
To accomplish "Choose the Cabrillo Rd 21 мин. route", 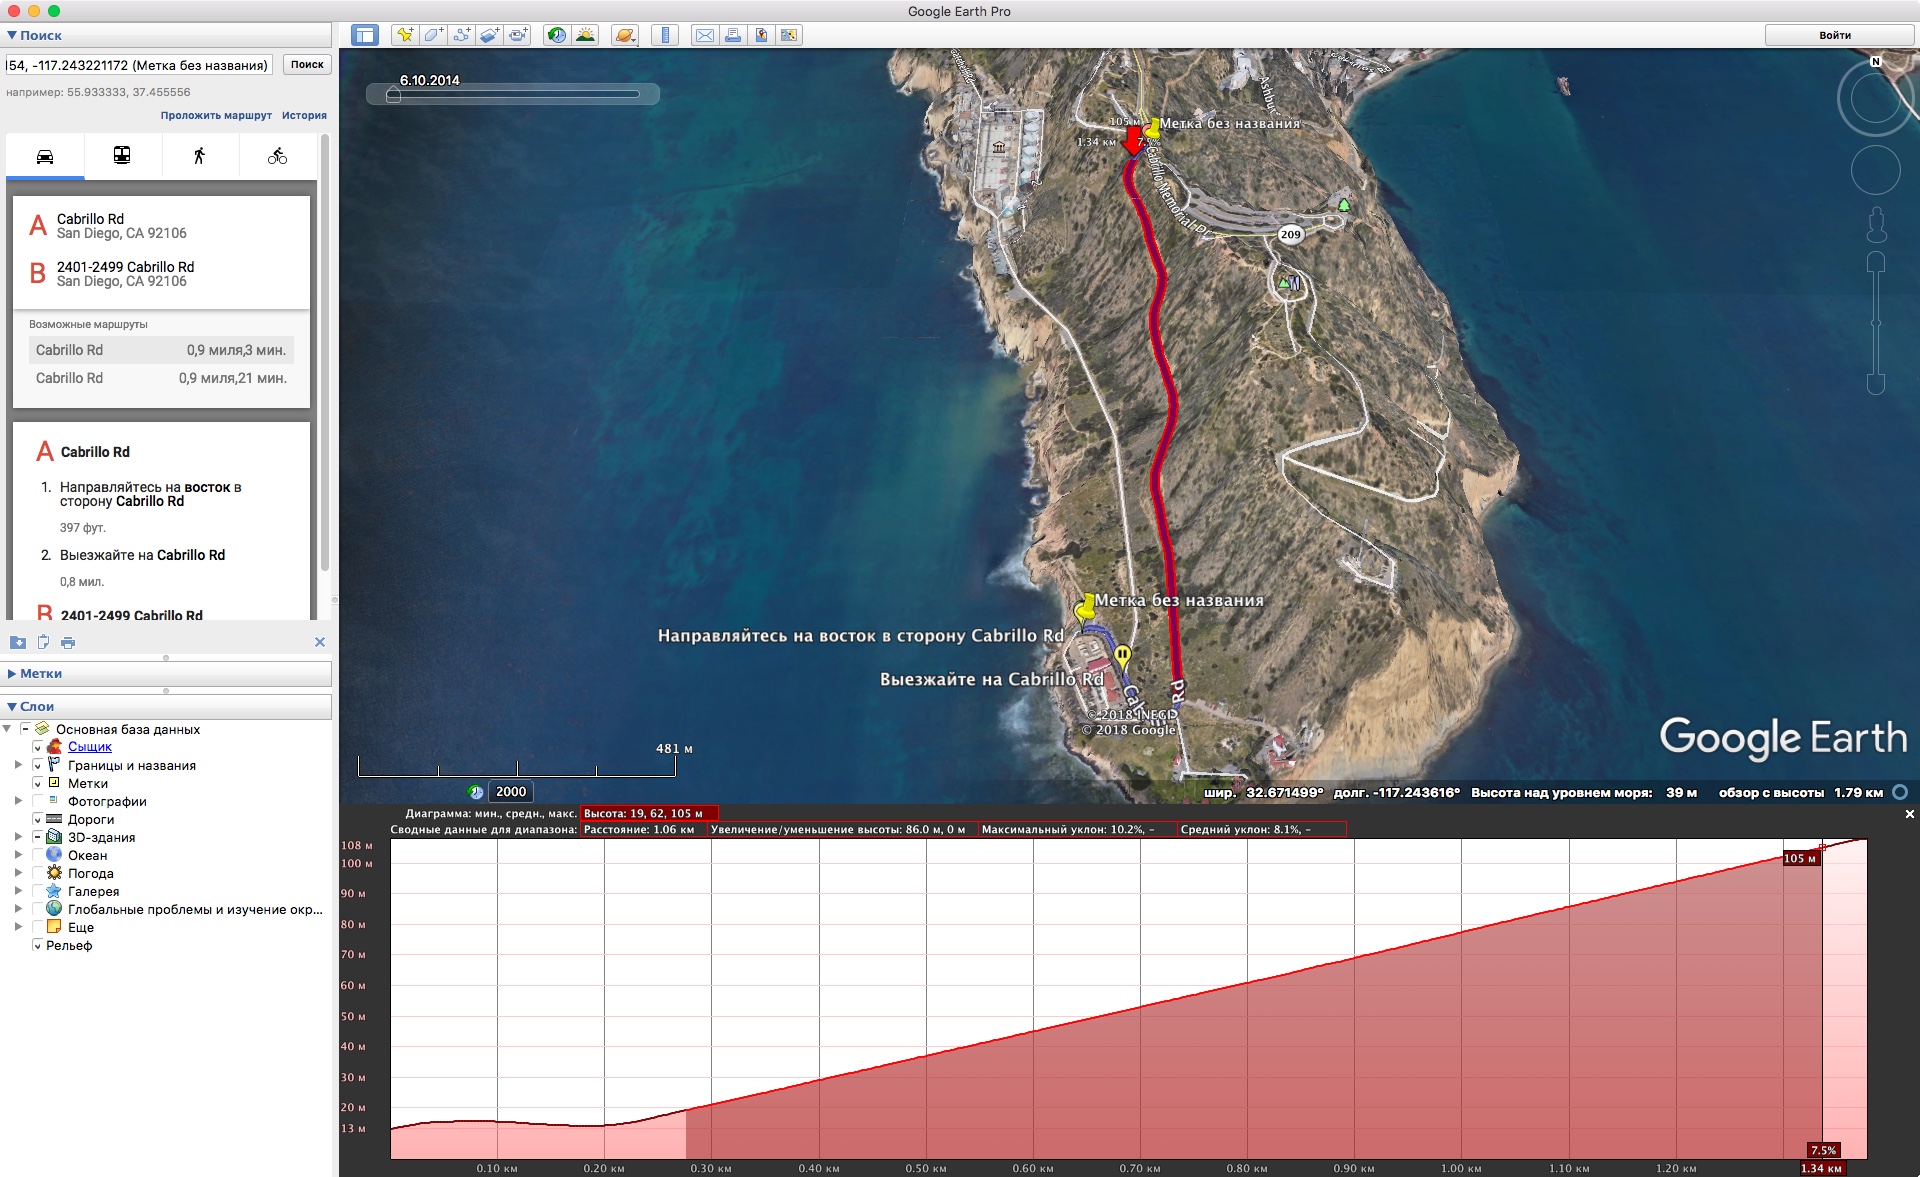I will [x=162, y=378].
